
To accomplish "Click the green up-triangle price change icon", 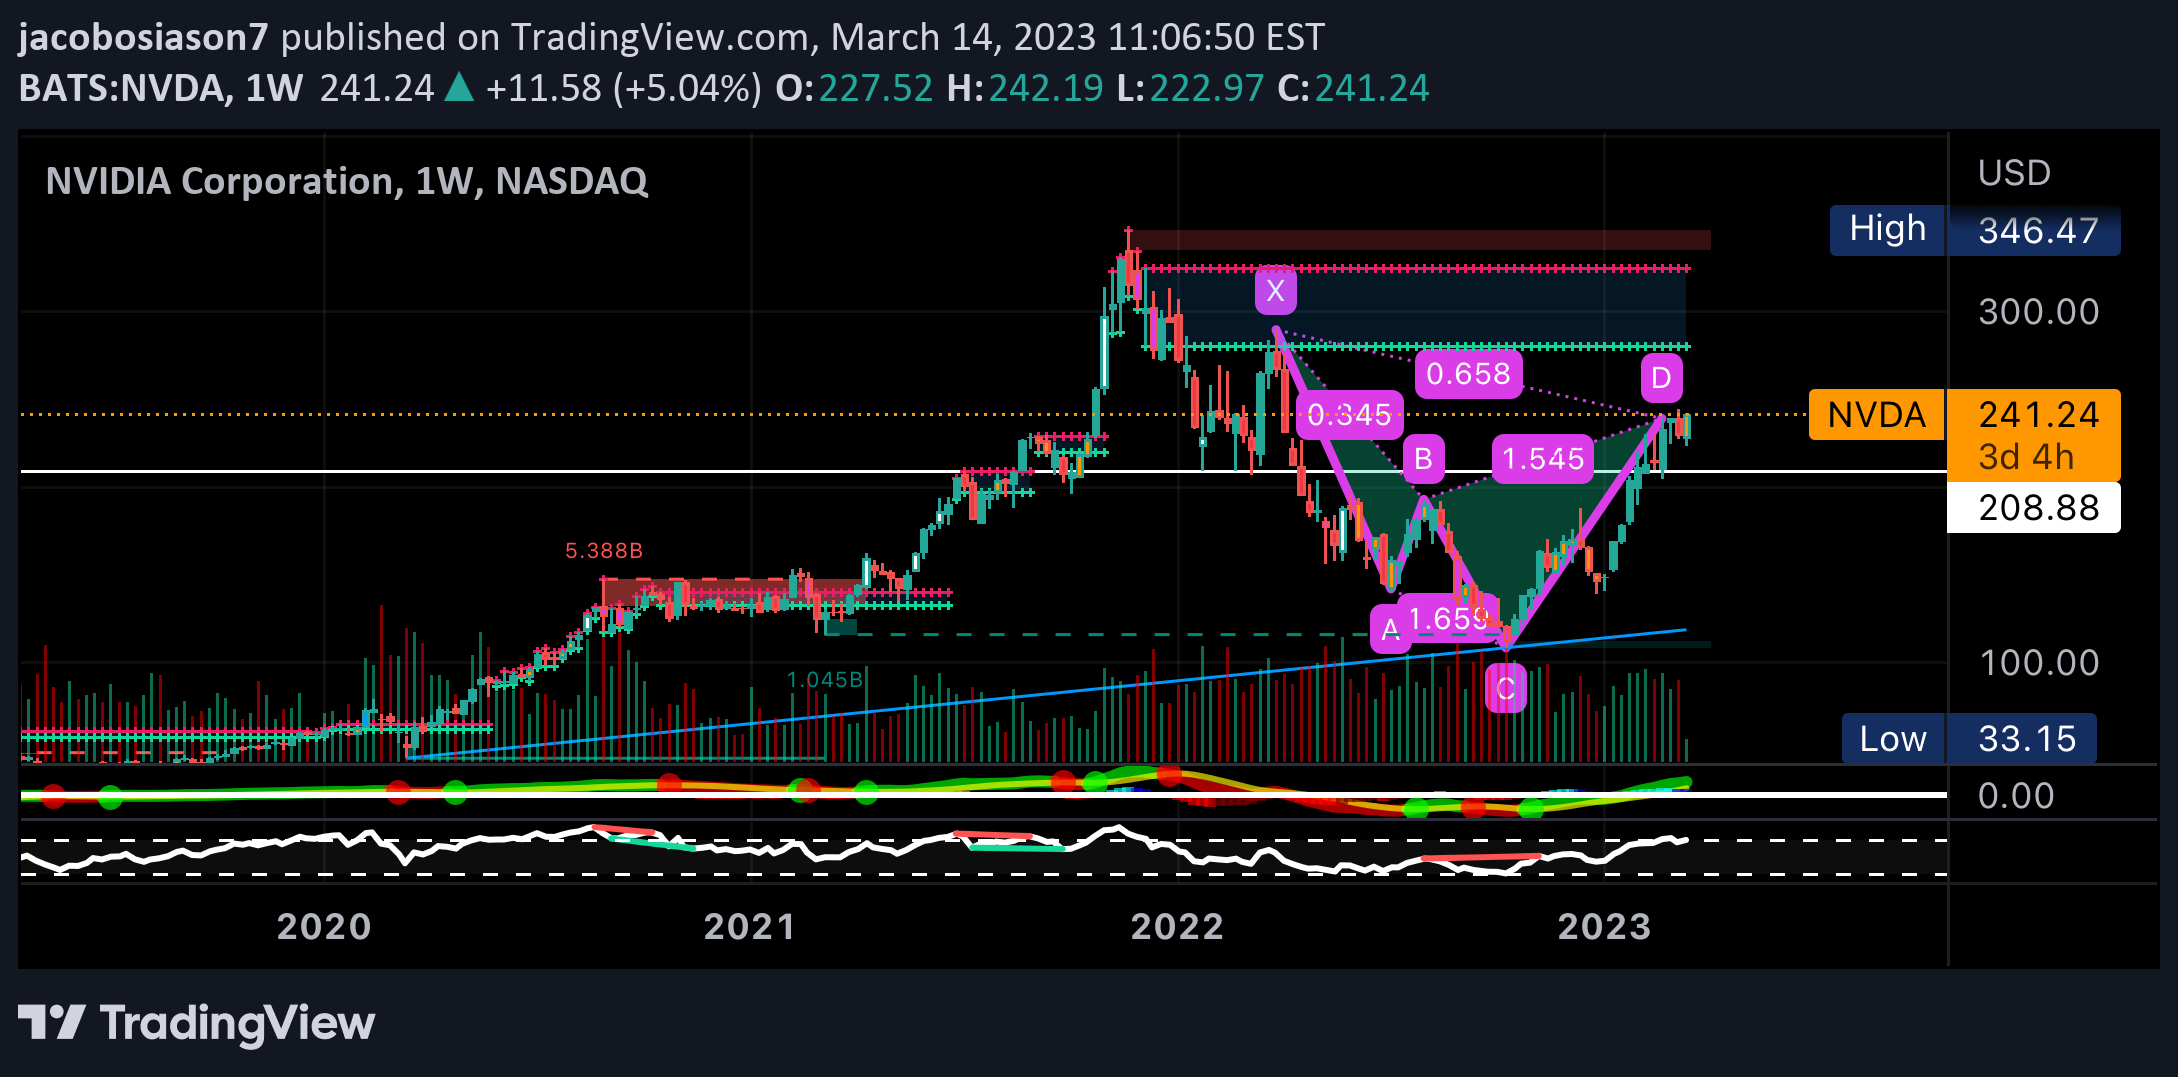I will click(x=459, y=88).
